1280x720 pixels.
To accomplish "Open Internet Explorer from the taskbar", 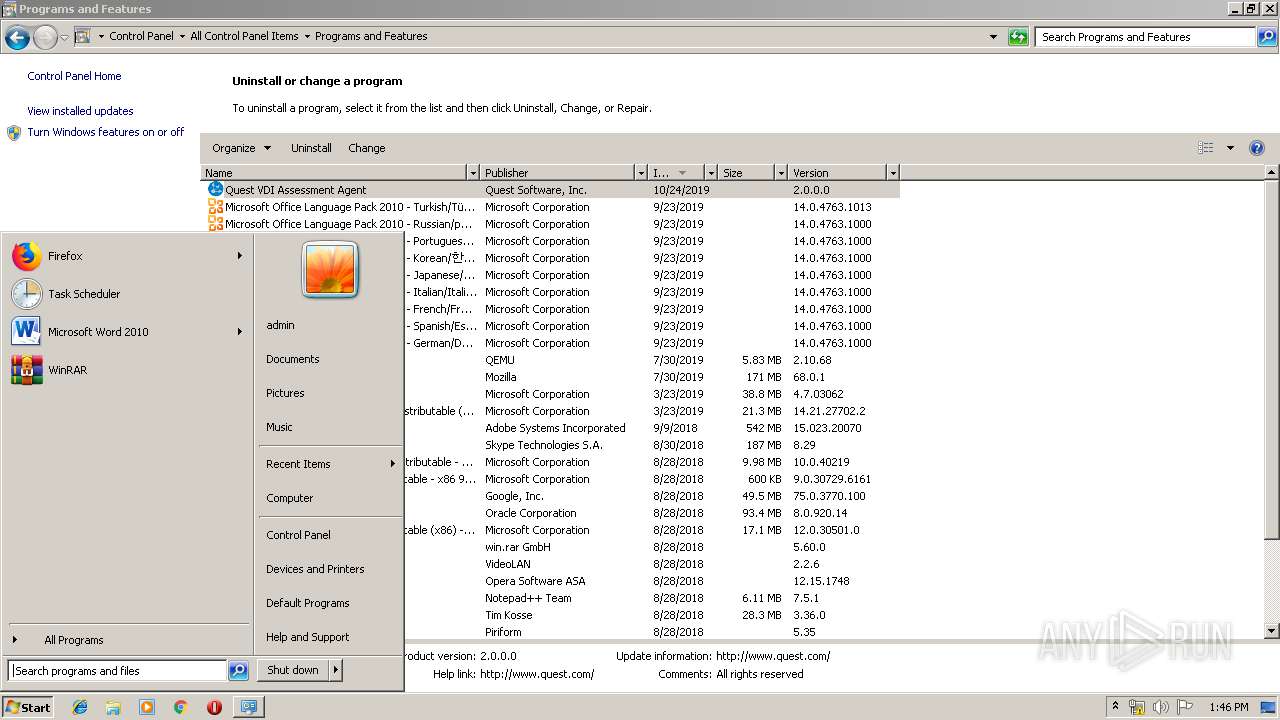I will point(80,707).
